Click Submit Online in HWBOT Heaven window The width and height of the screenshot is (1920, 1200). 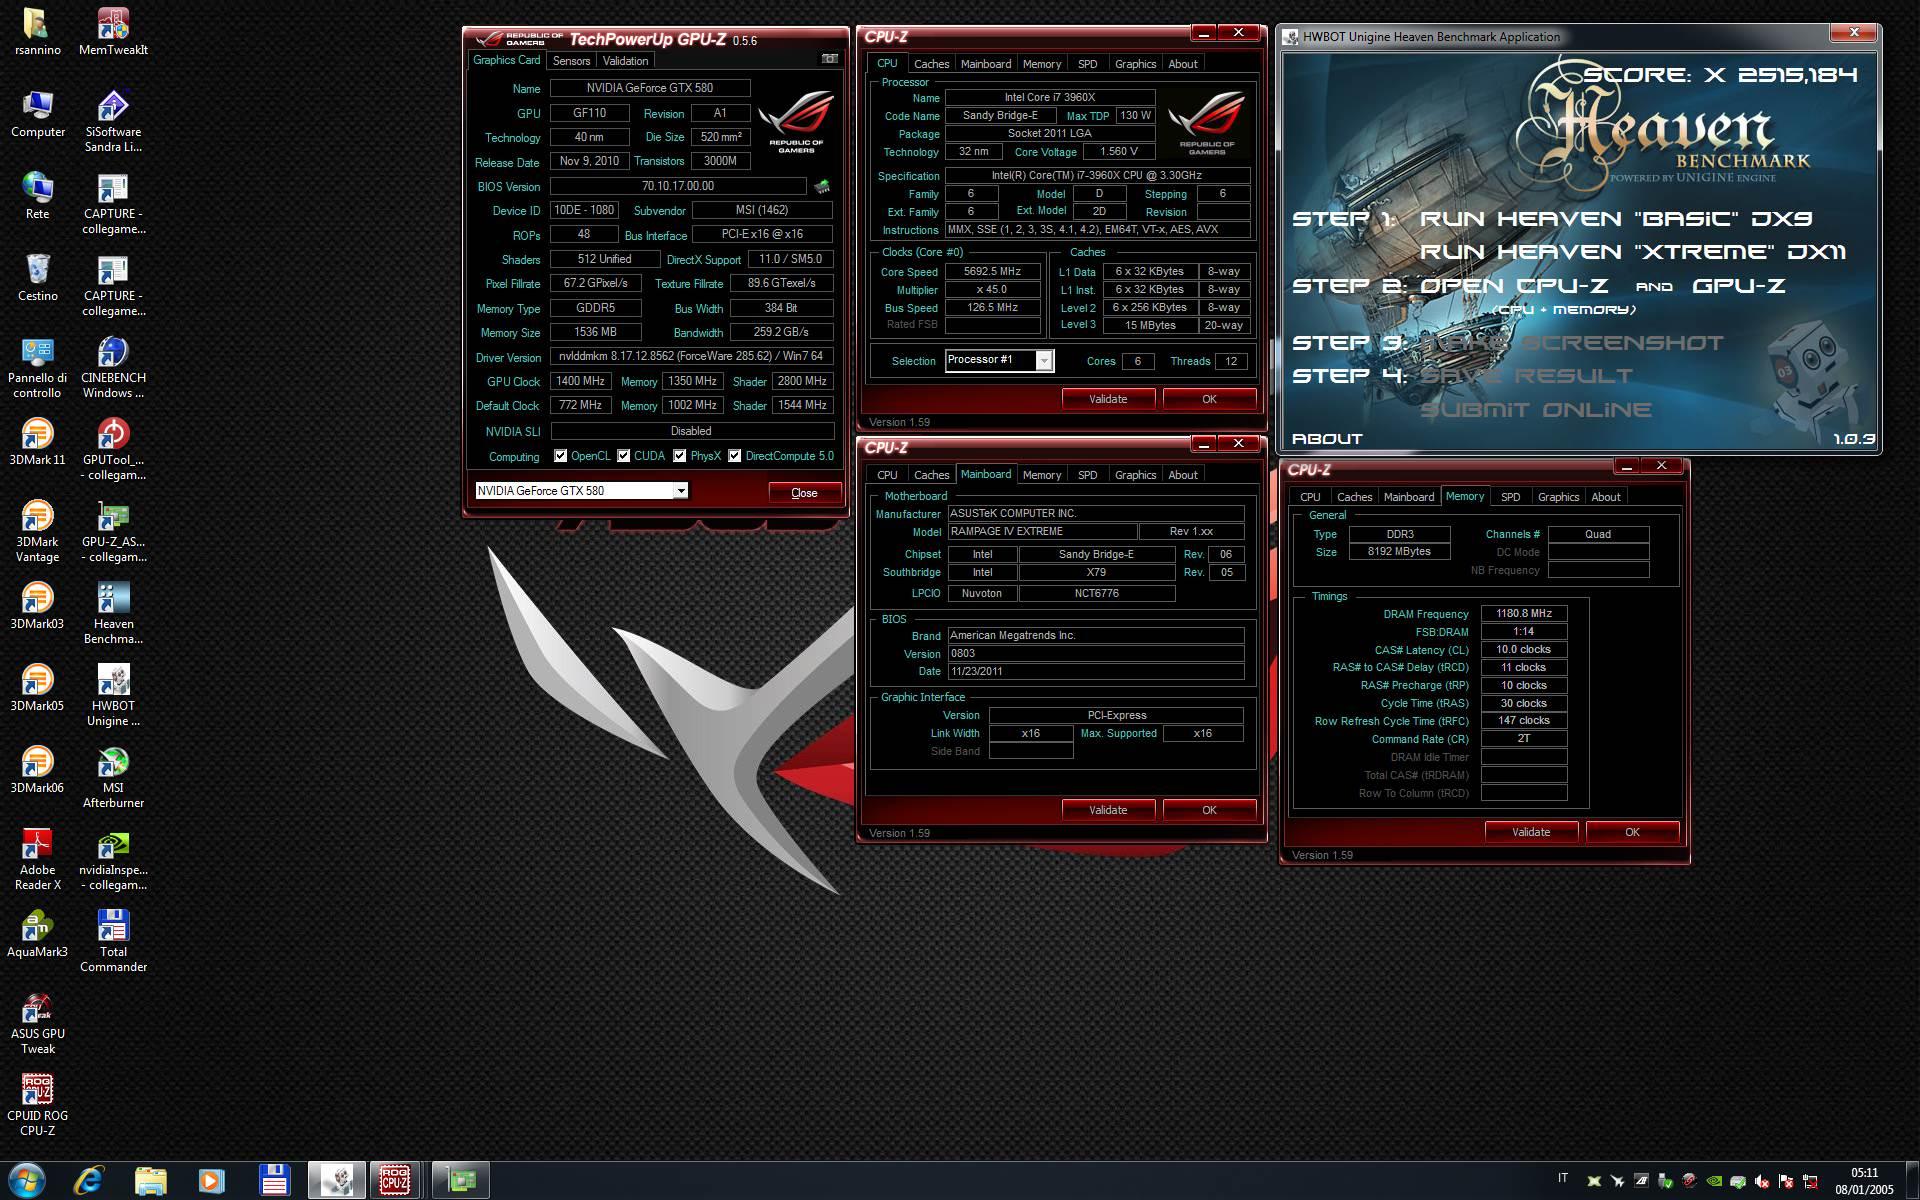click(1535, 410)
